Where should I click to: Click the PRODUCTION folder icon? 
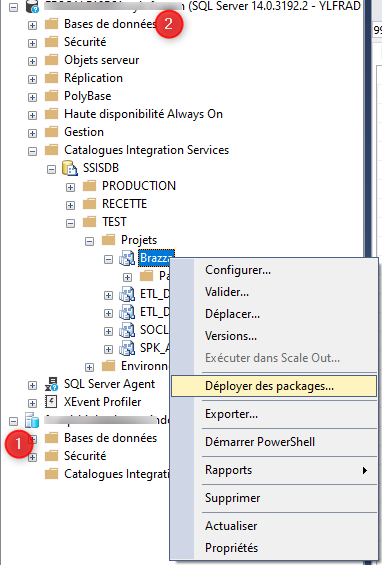click(89, 186)
